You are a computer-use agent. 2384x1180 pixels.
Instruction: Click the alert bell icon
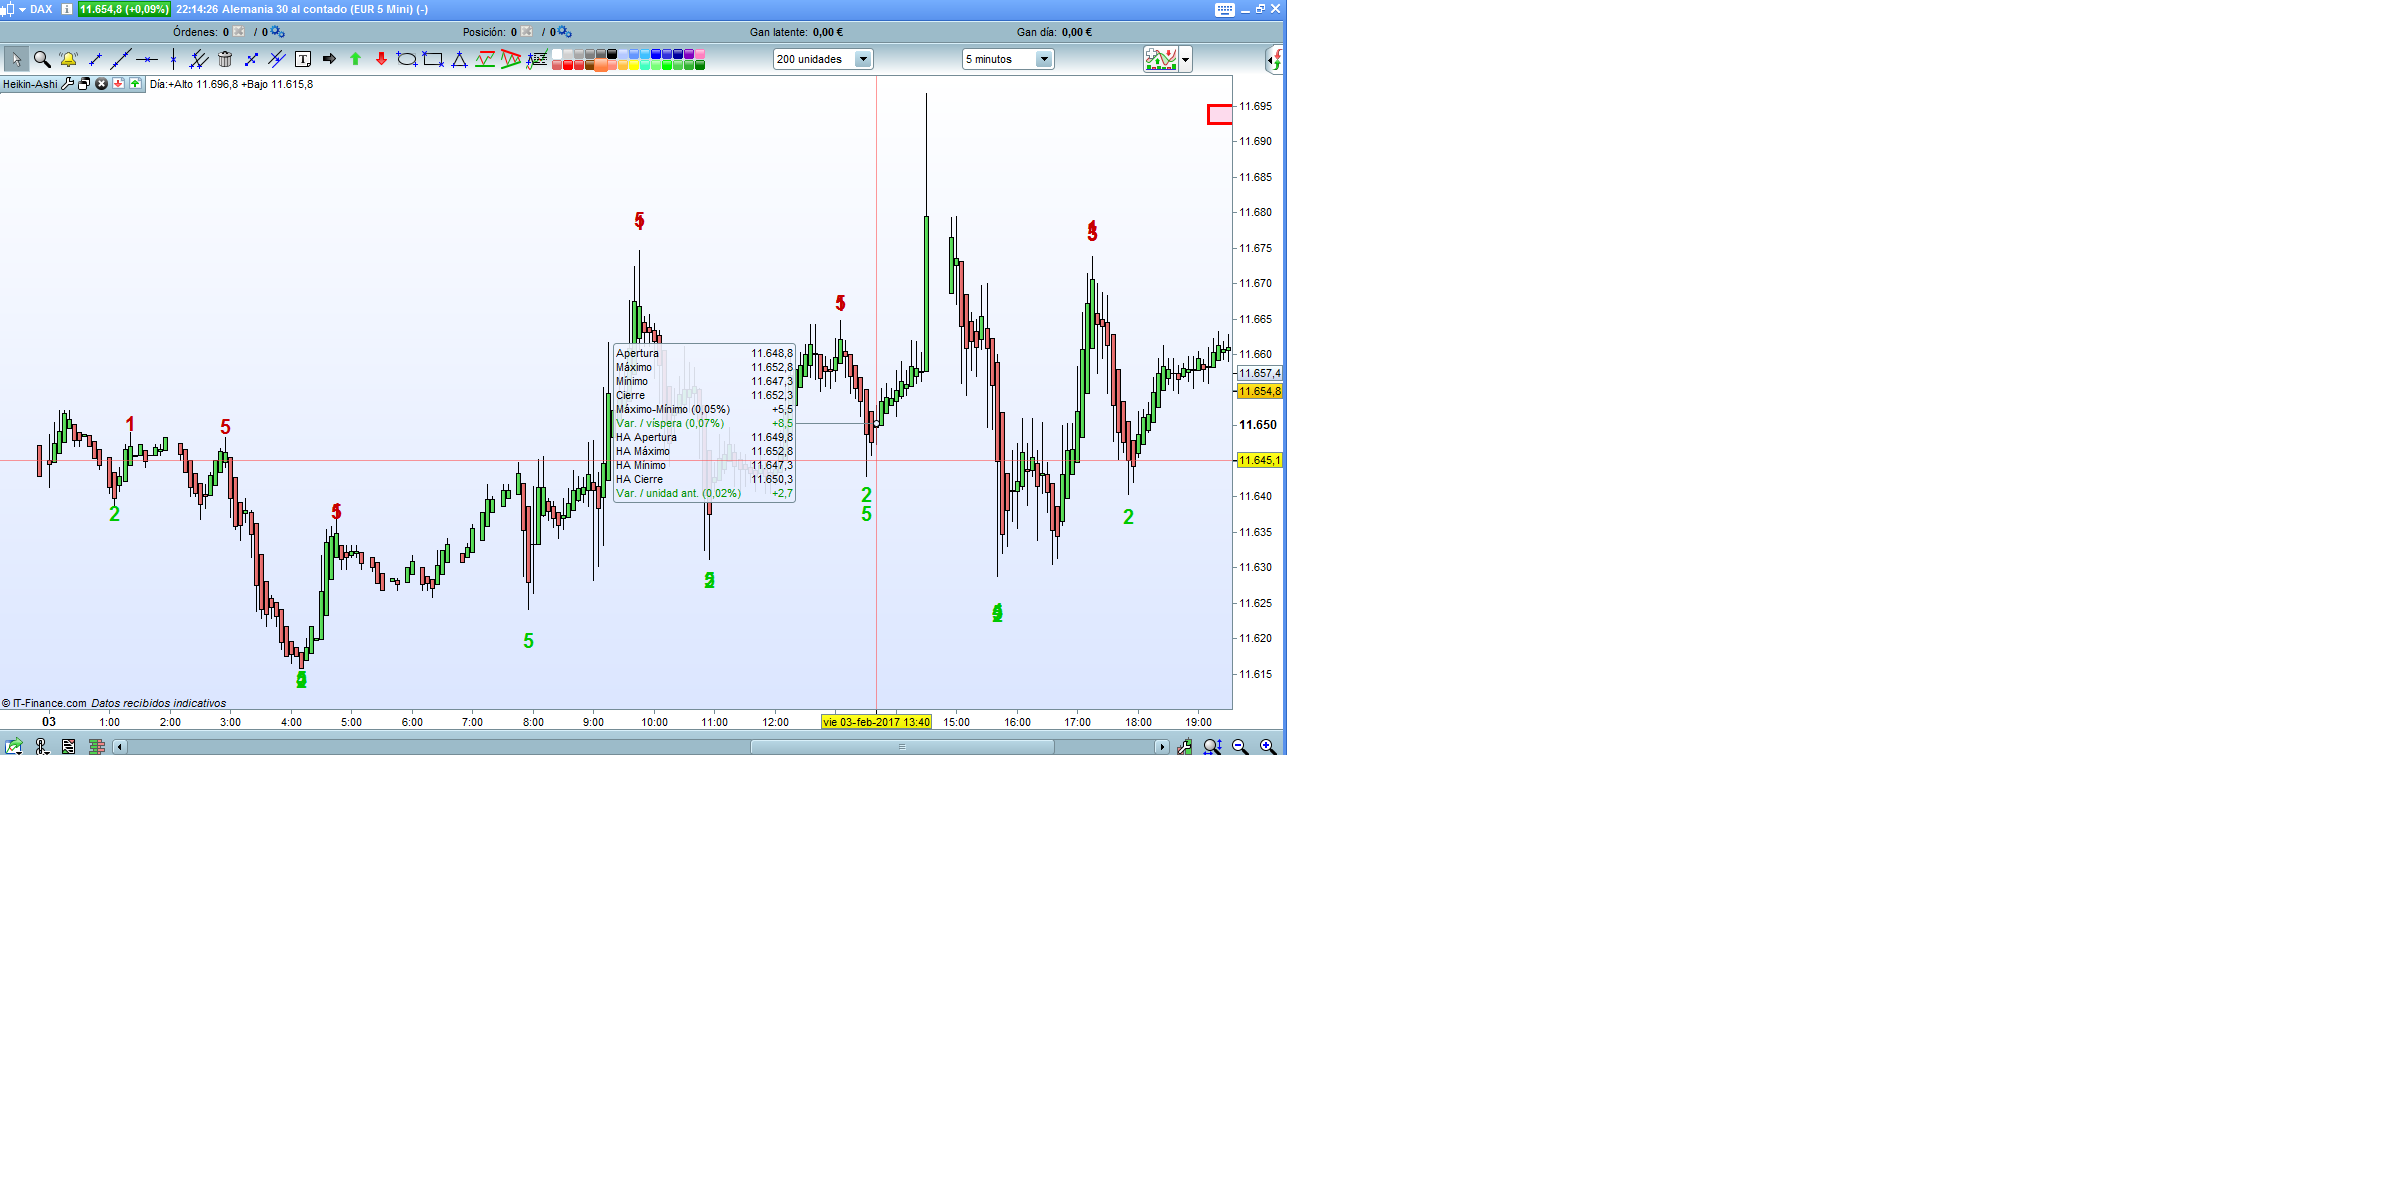(68, 60)
